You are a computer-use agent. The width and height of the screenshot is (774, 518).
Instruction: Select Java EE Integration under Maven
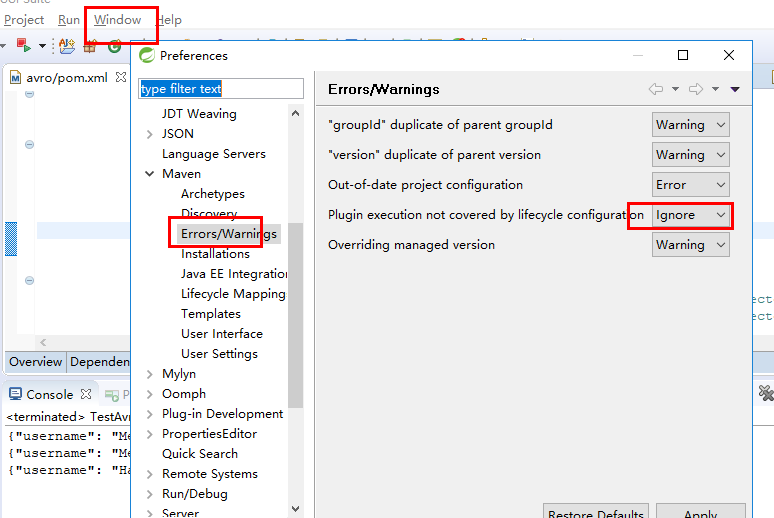click(233, 274)
